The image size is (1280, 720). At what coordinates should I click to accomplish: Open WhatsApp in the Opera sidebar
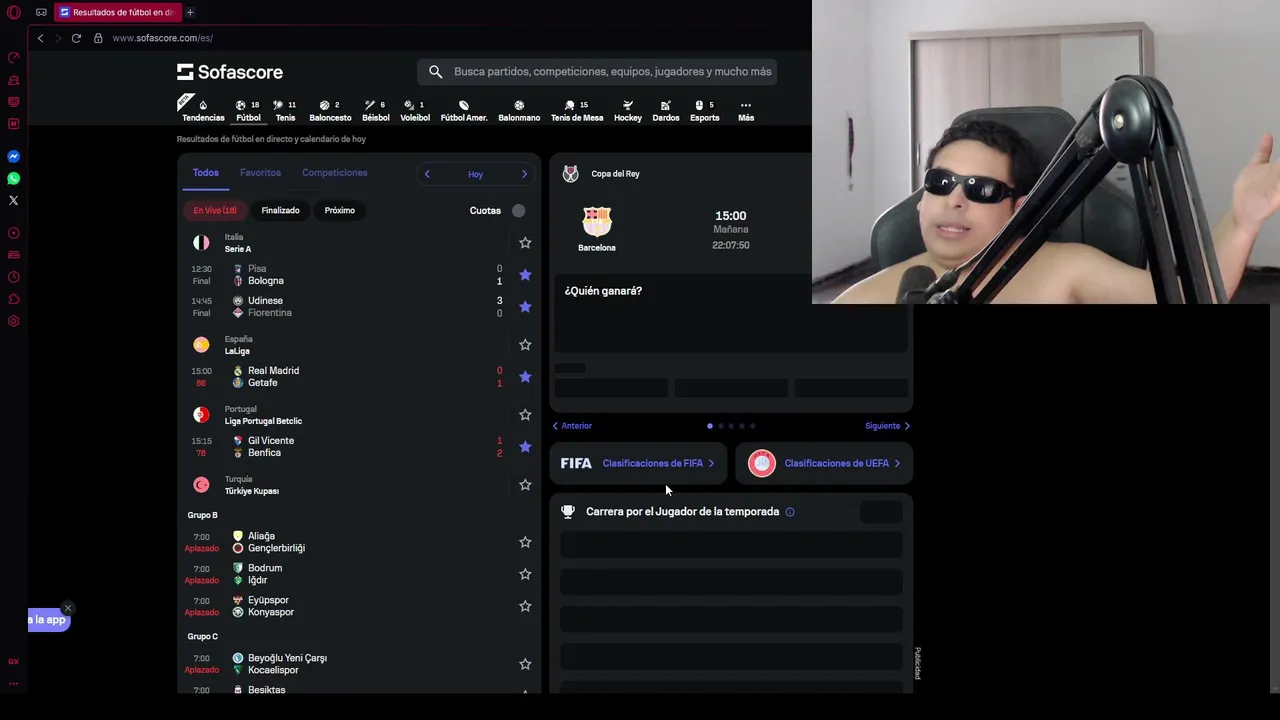click(x=14, y=178)
